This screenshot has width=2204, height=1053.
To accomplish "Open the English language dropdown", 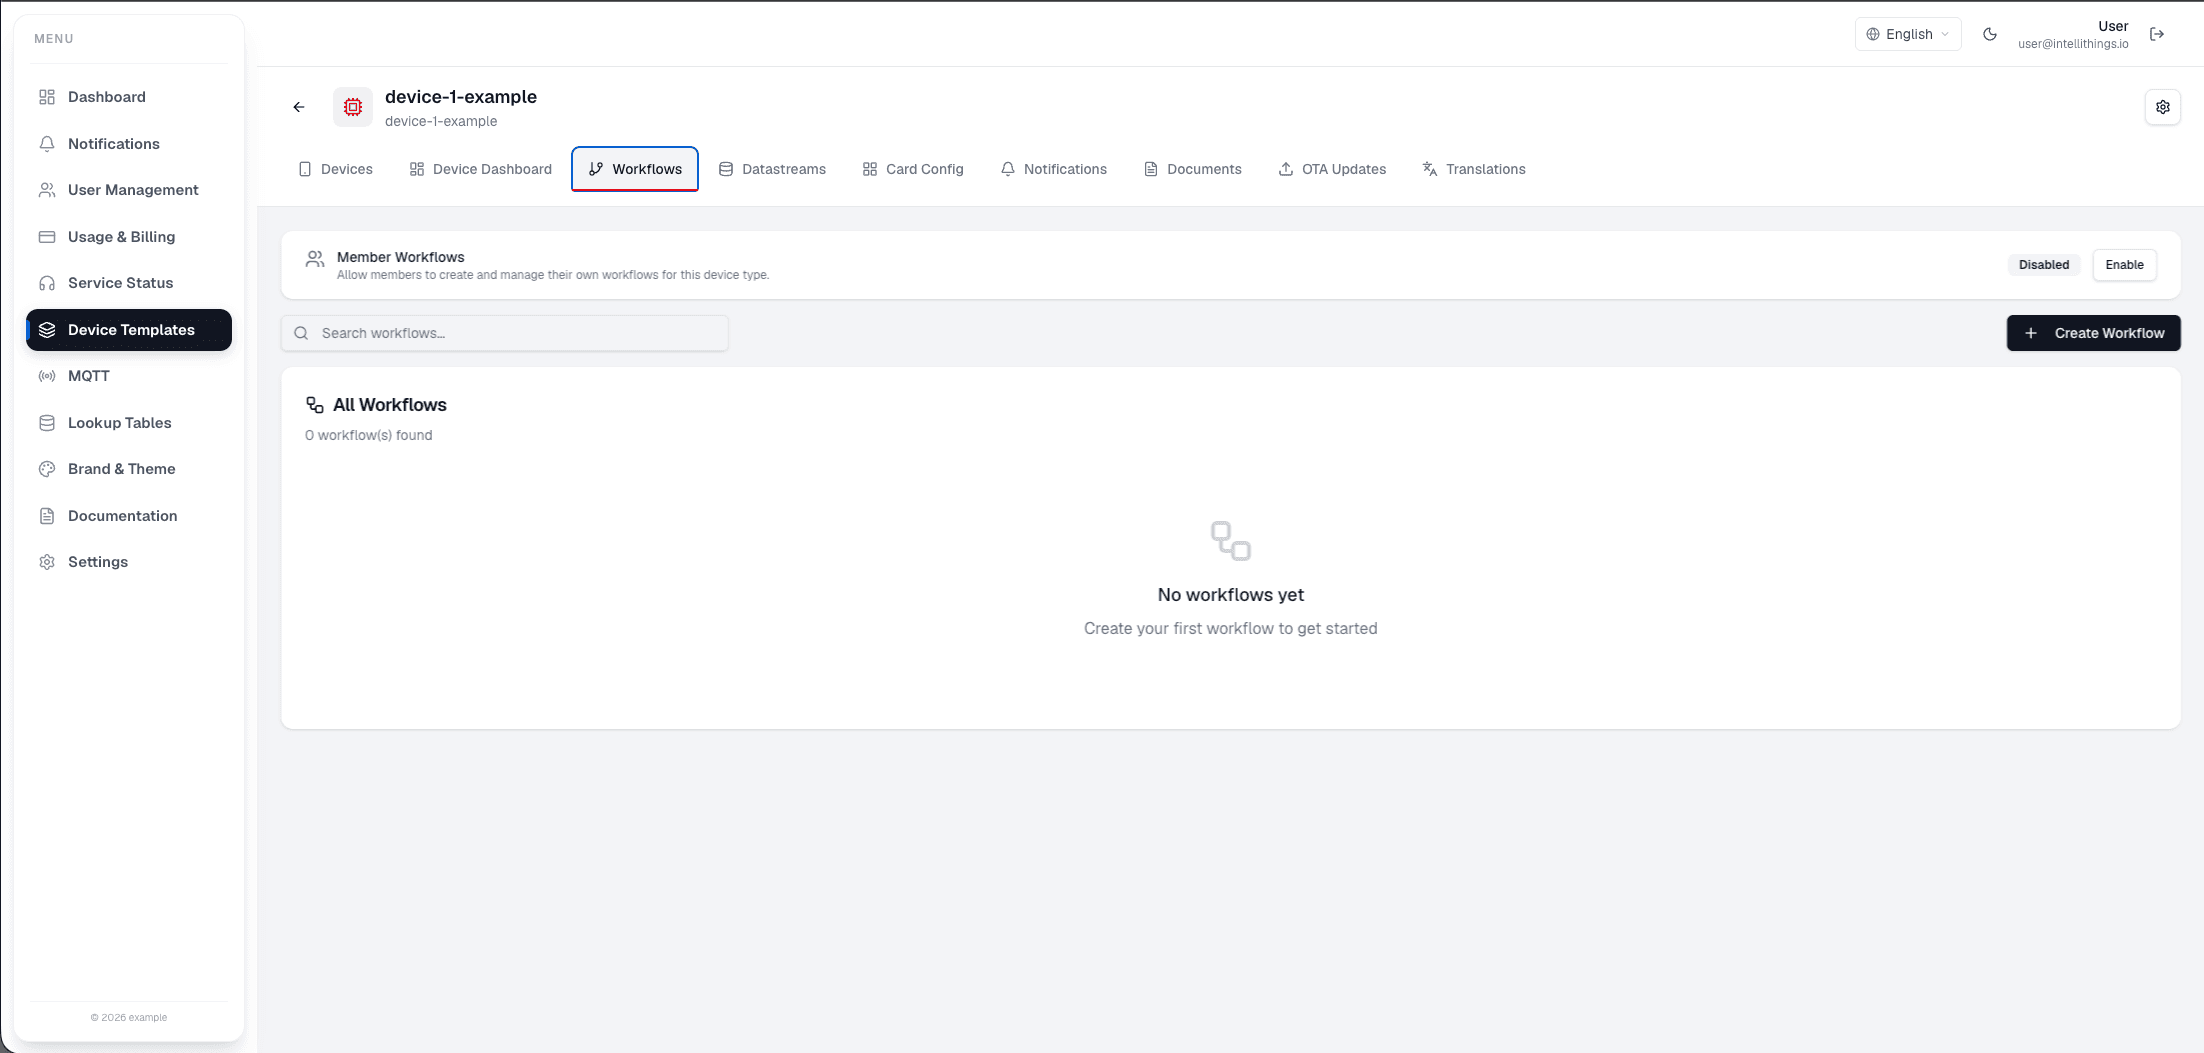I will [1908, 34].
